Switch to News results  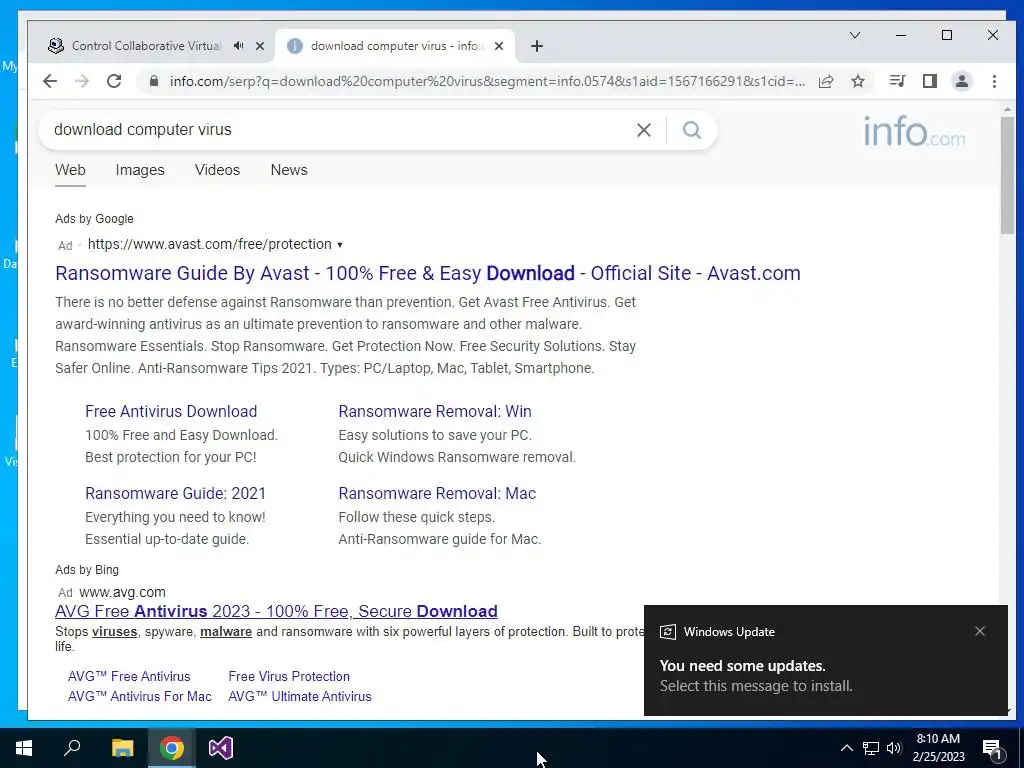[289, 170]
